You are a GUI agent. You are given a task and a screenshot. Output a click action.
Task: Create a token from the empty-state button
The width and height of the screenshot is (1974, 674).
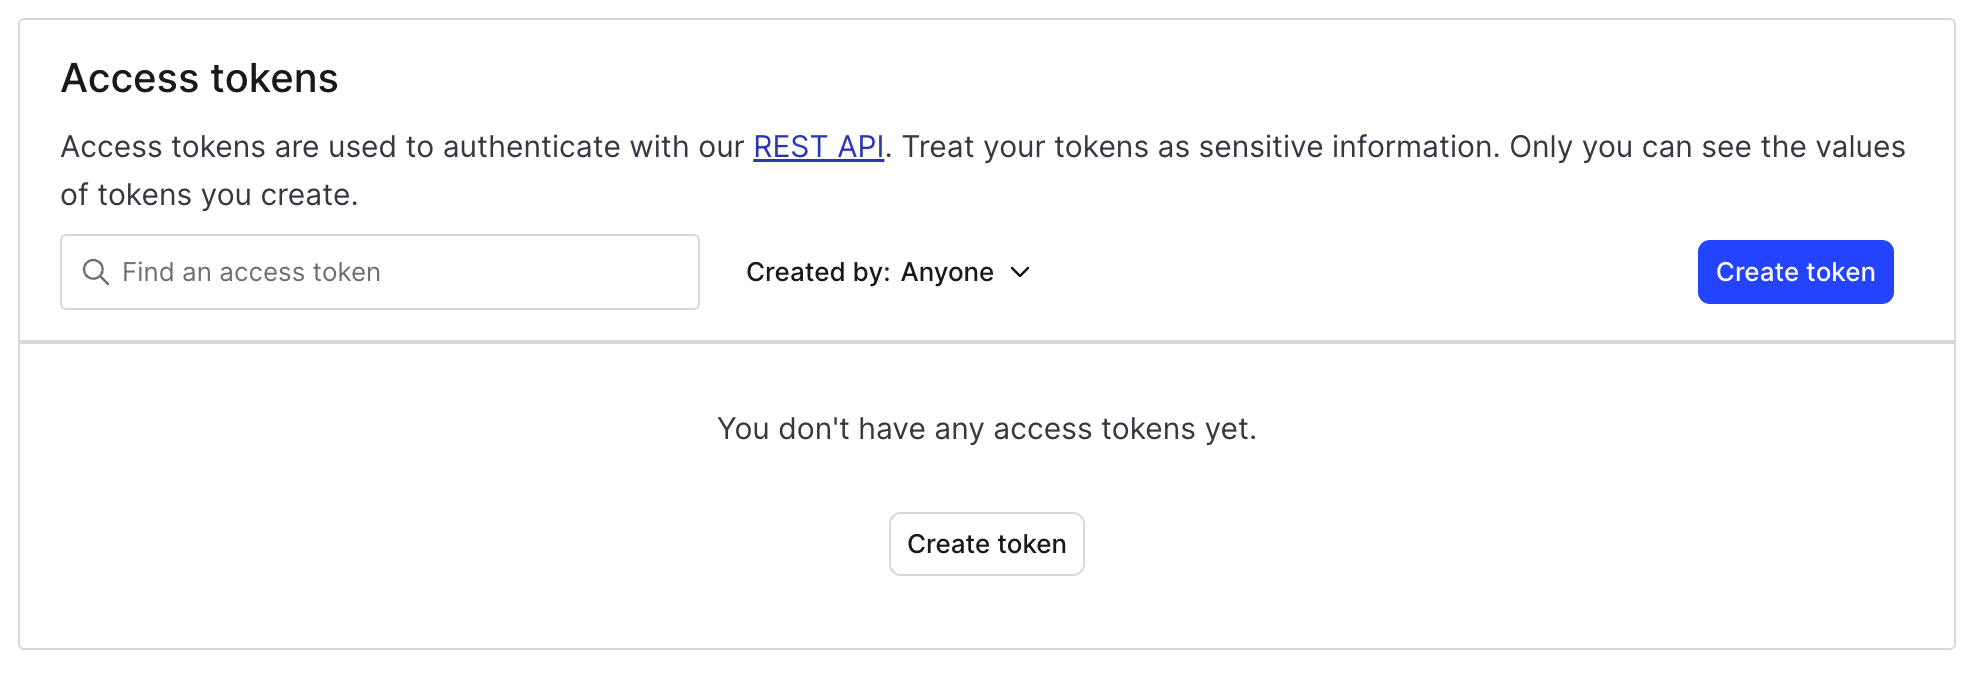pyautogui.click(x=986, y=544)
